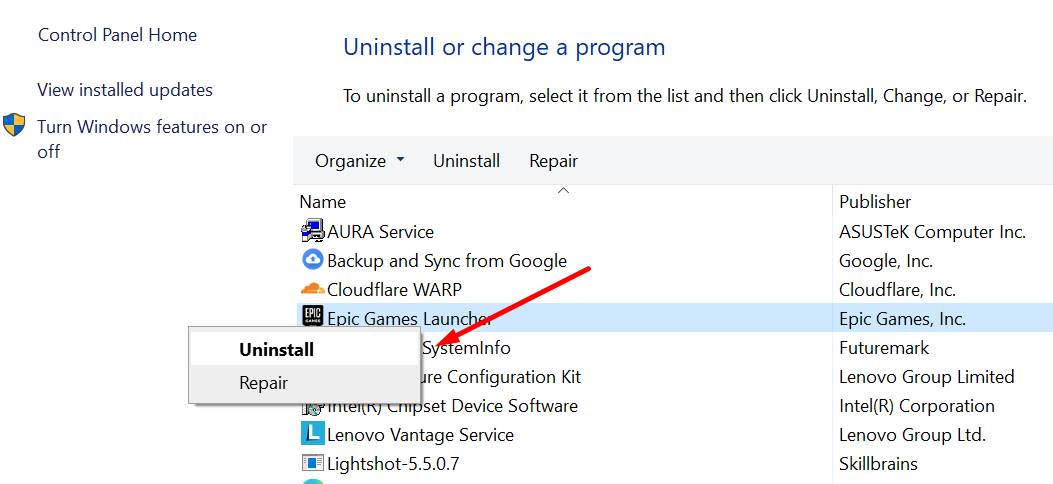1053x484 pixels.
Task: Click the Lightshot-5.5.0.7 program icon
Action: point(312,464)
